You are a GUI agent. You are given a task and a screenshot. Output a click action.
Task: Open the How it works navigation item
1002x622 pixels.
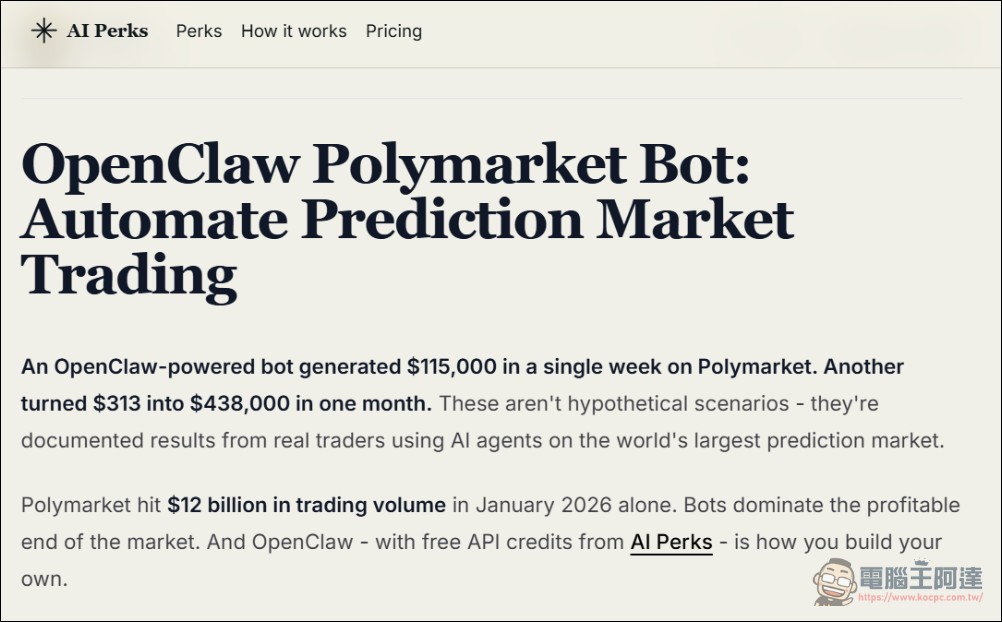pos(293,31)
